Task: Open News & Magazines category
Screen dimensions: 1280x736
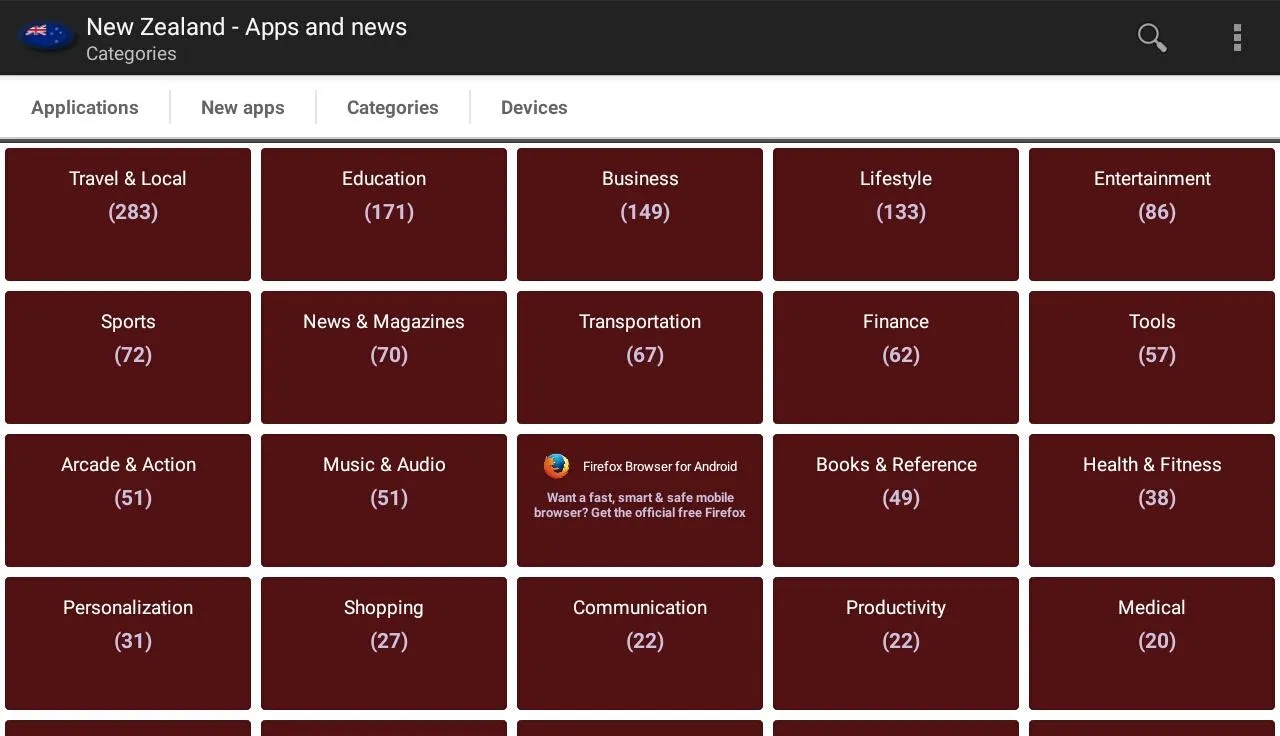Action: [x=384, y=357]
